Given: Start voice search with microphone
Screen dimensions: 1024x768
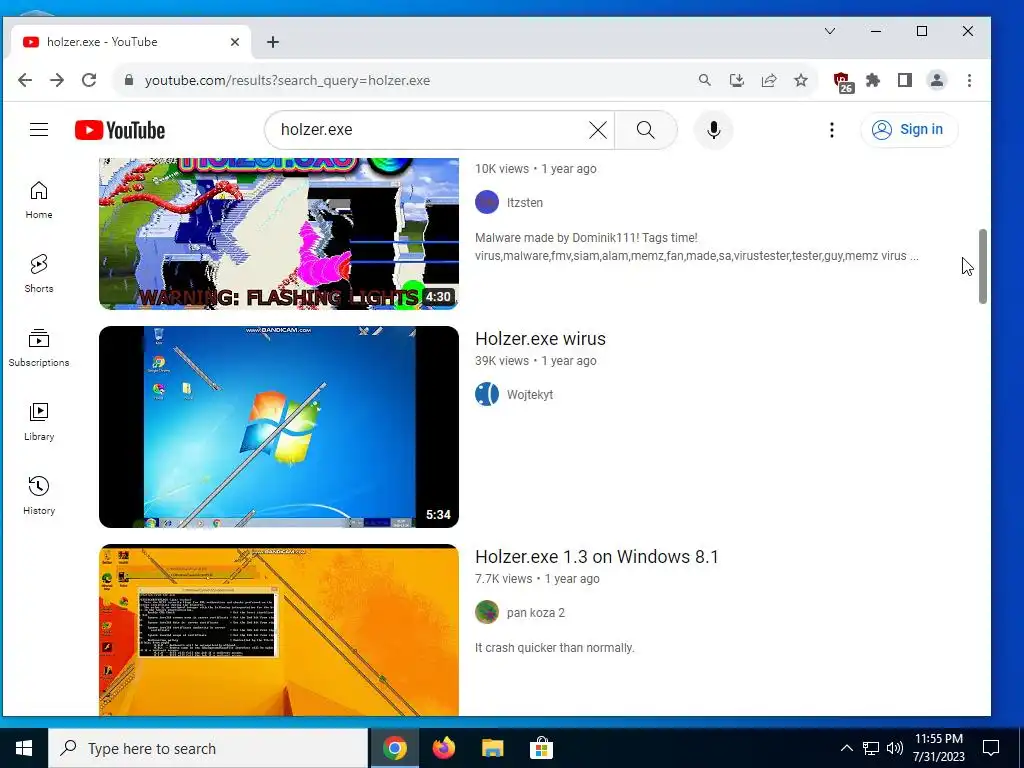Looking at the screenshot, I should tap(714, 130).
